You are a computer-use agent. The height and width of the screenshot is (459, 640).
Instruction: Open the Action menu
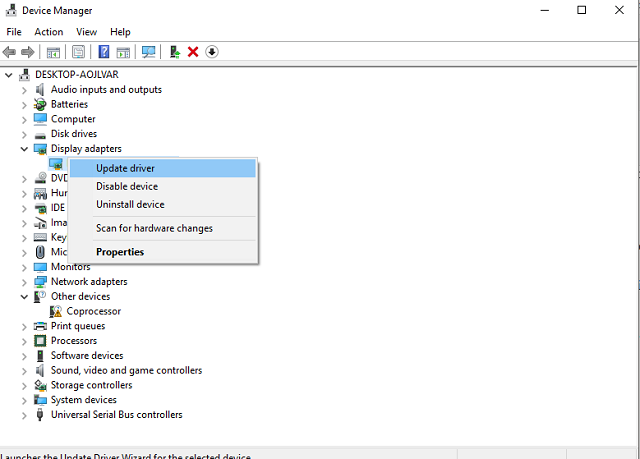click(x=49, y=32)
